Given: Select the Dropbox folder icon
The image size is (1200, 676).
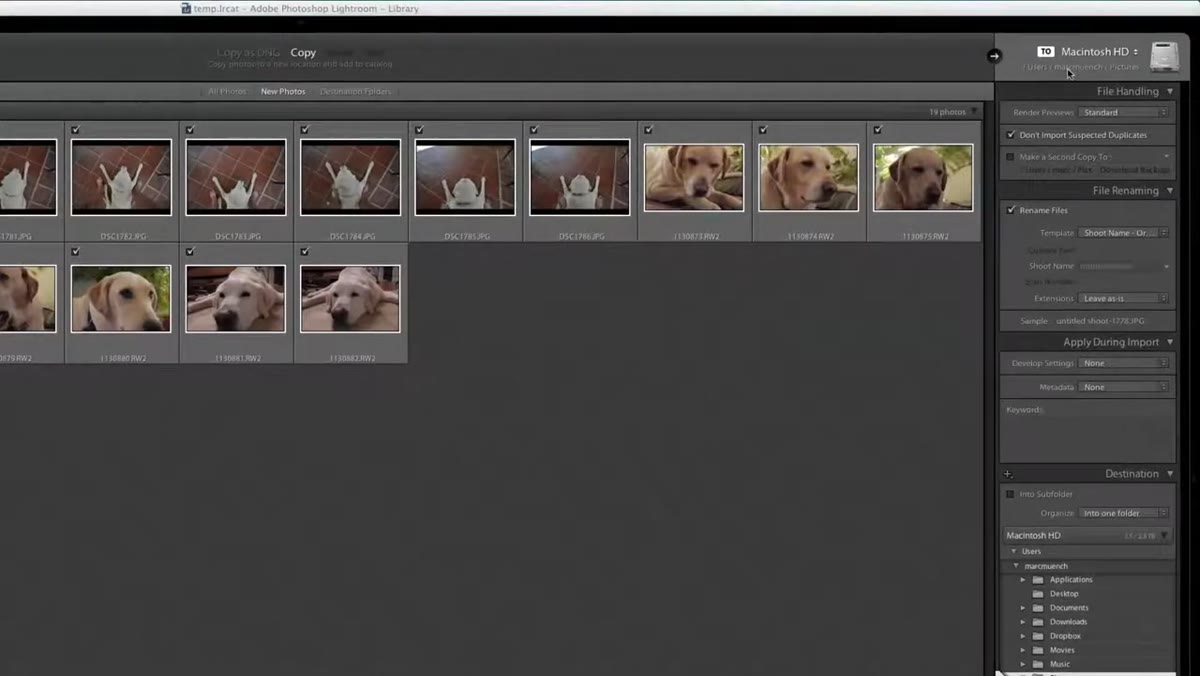Looking at the screenshot, I should (x=1038, y=636).
